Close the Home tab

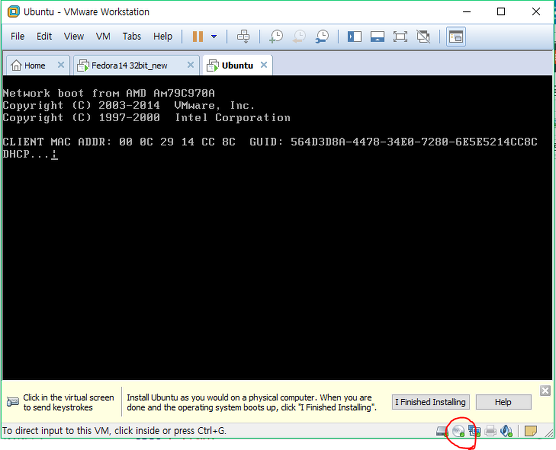[x=61, y=65]
